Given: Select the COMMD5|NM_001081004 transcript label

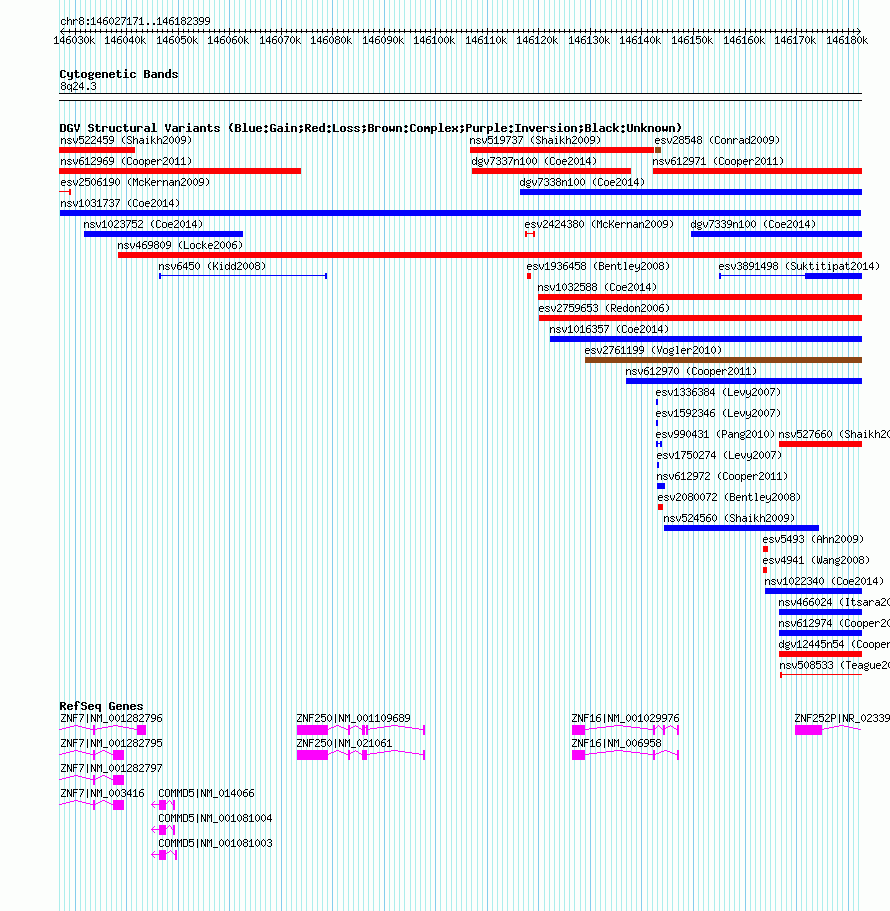Looking at the screenshot, I should click(x=215, y=819).
